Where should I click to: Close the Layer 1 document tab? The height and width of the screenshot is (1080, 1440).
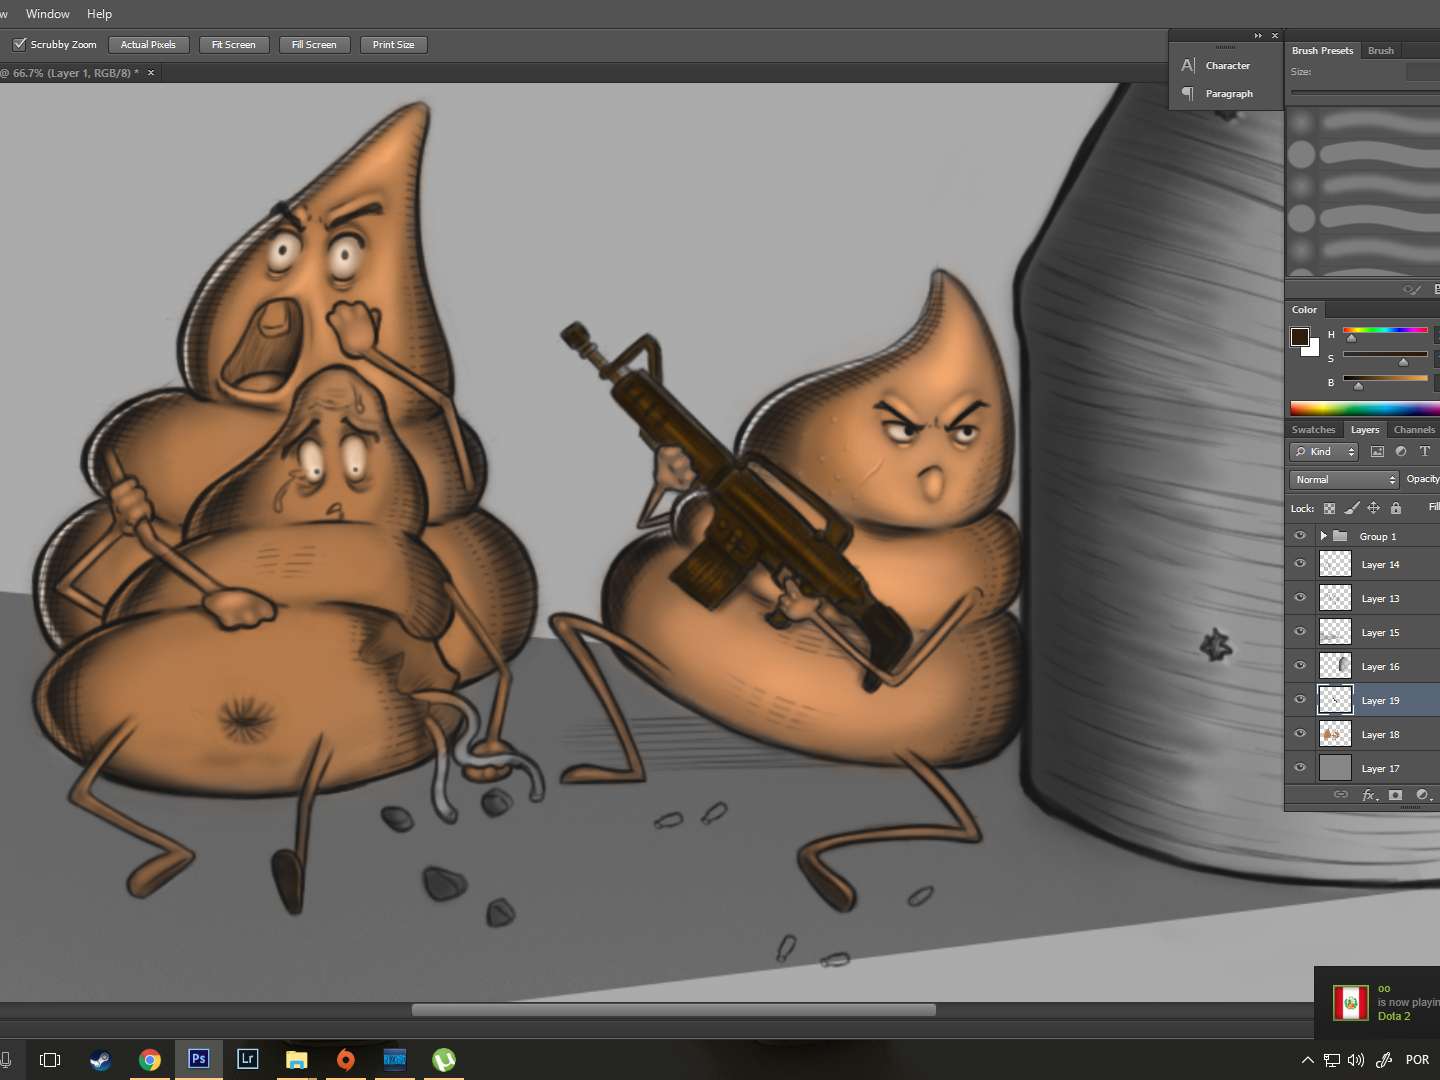coord(151,73)
